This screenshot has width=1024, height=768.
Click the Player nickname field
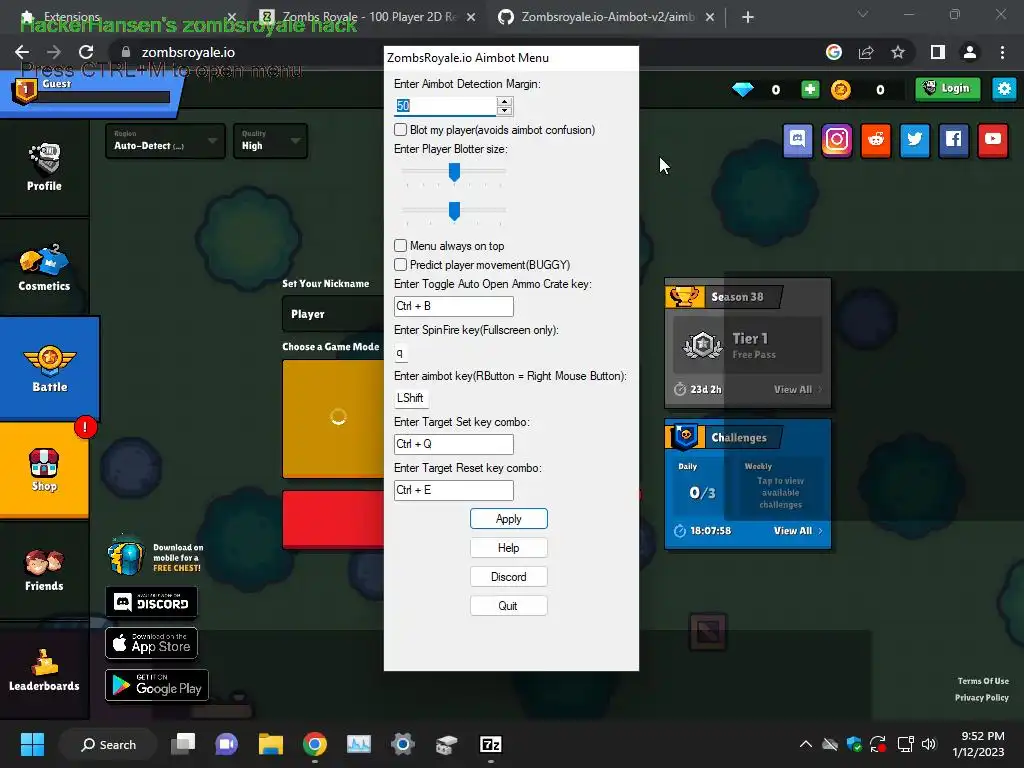click(x=333, y=314)
